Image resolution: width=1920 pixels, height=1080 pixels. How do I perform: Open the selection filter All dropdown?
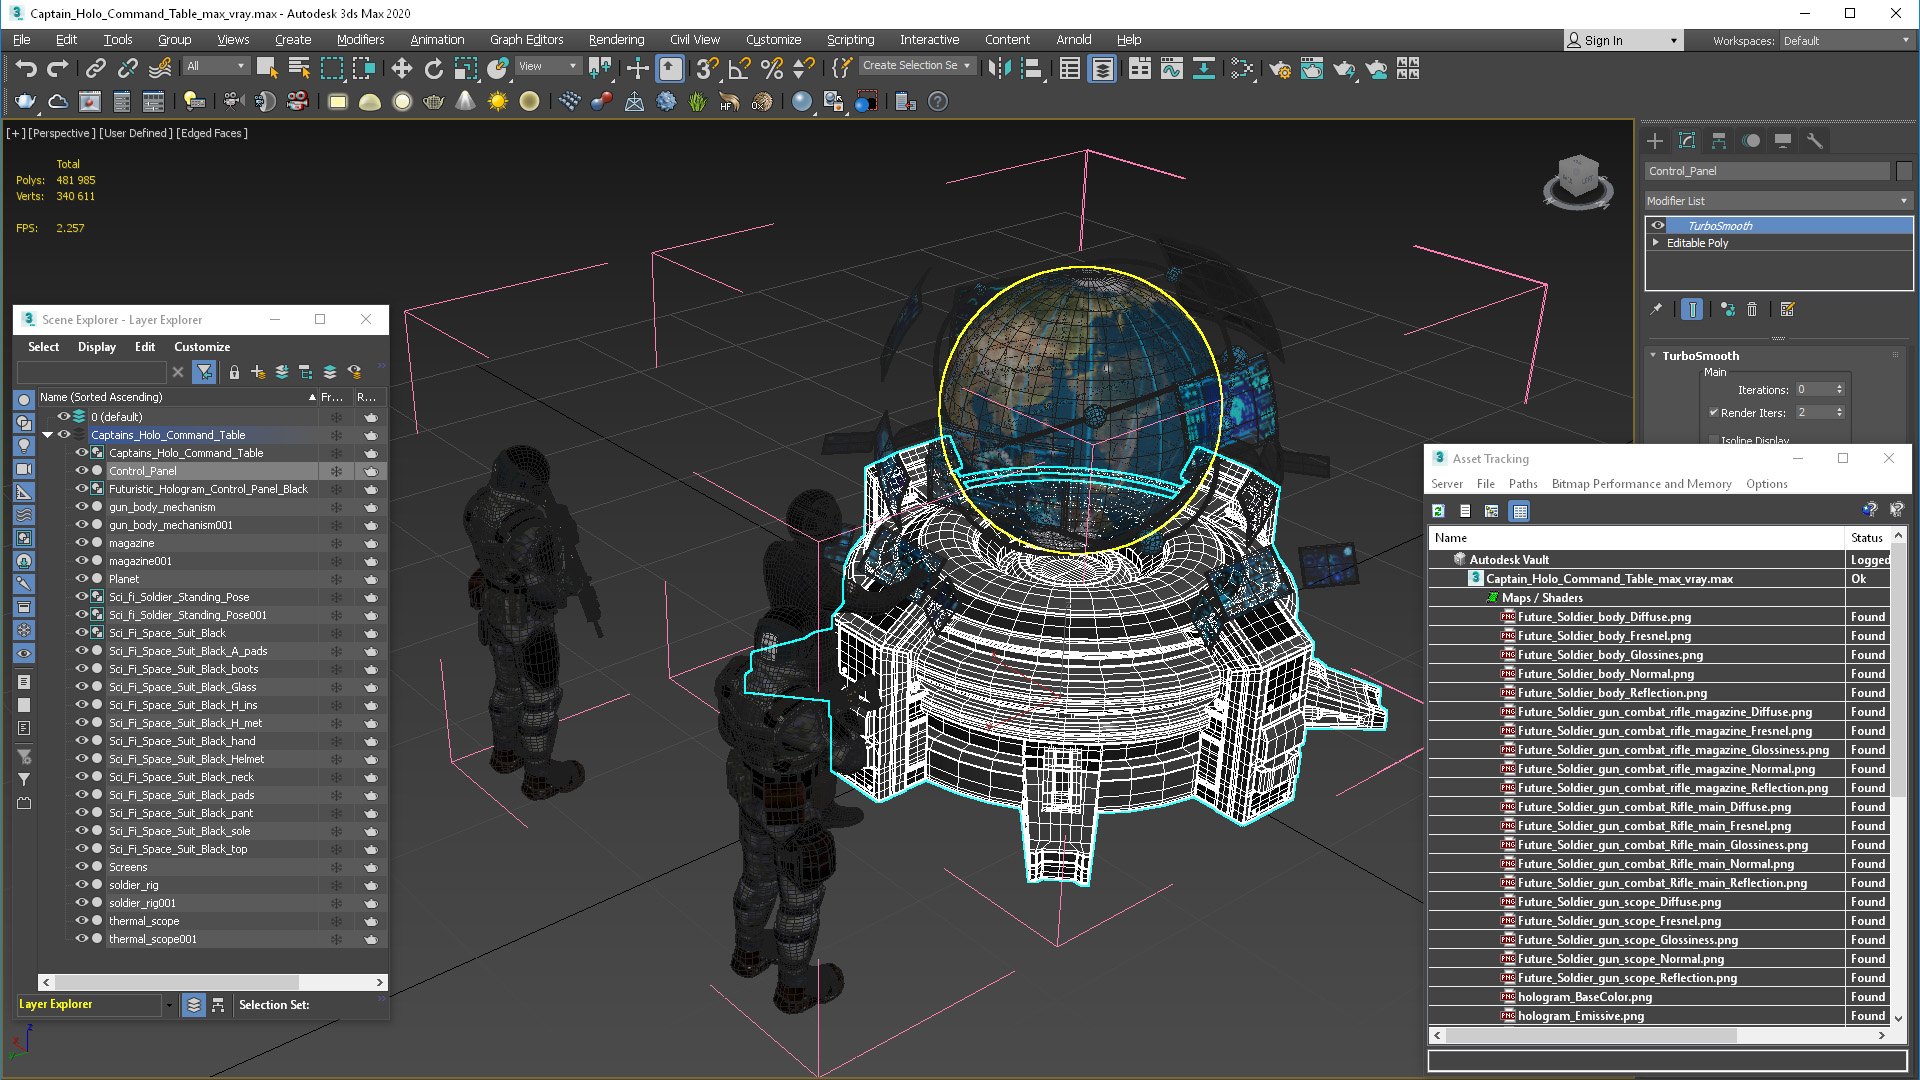click(215, 66)
